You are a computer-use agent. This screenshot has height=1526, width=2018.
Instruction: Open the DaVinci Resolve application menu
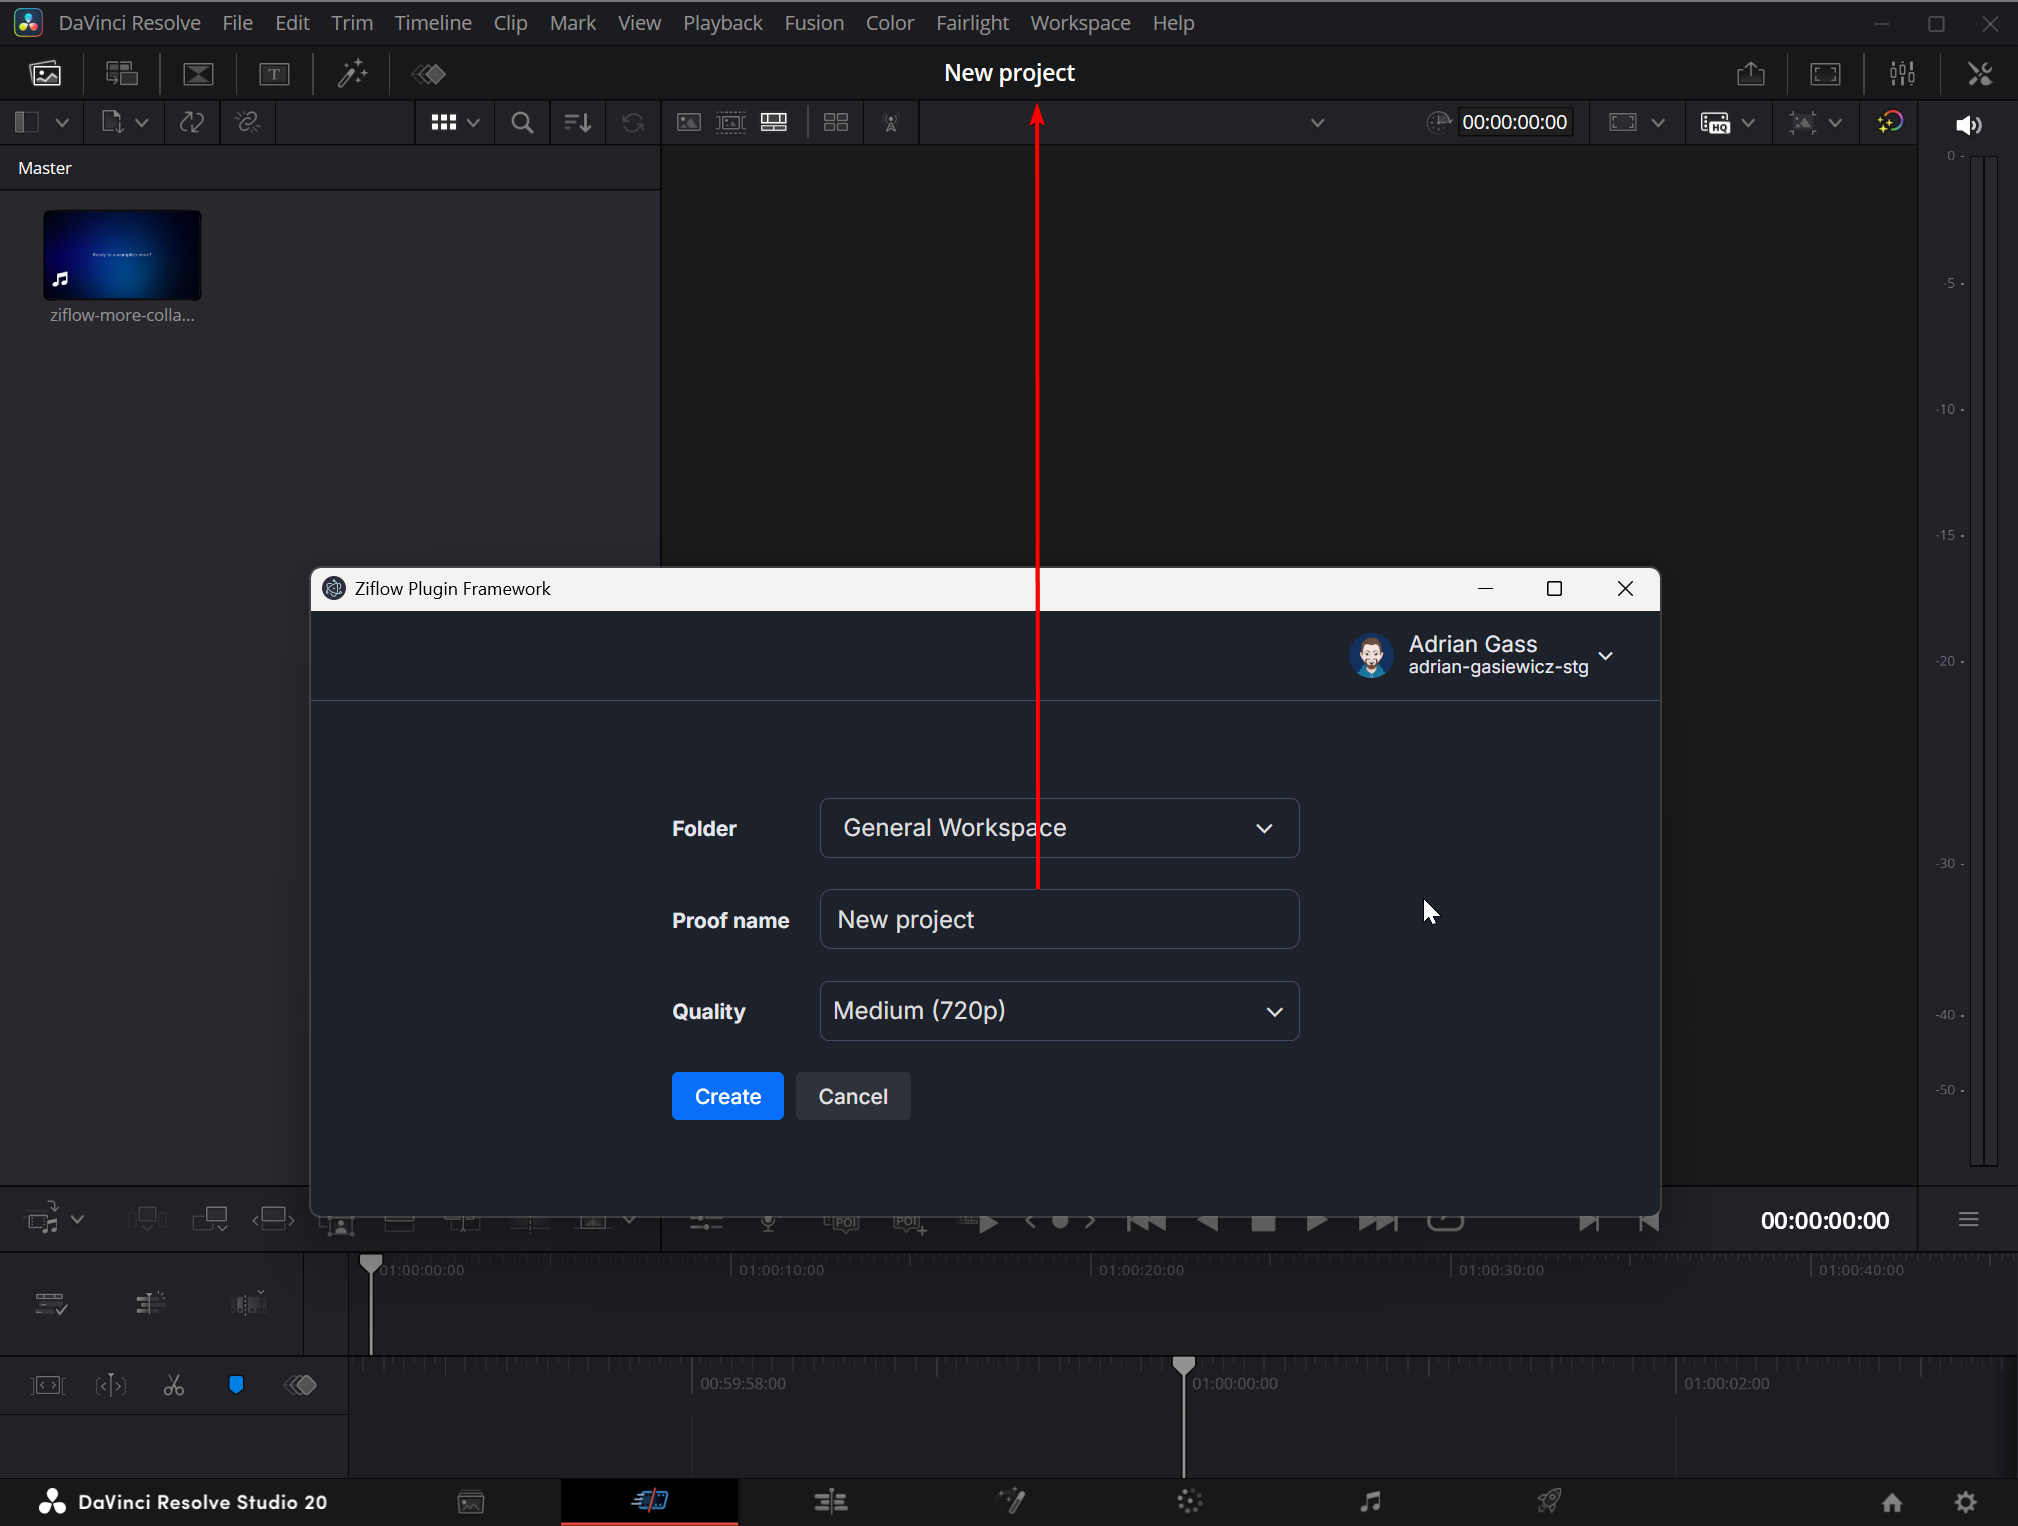click(129, 22)
